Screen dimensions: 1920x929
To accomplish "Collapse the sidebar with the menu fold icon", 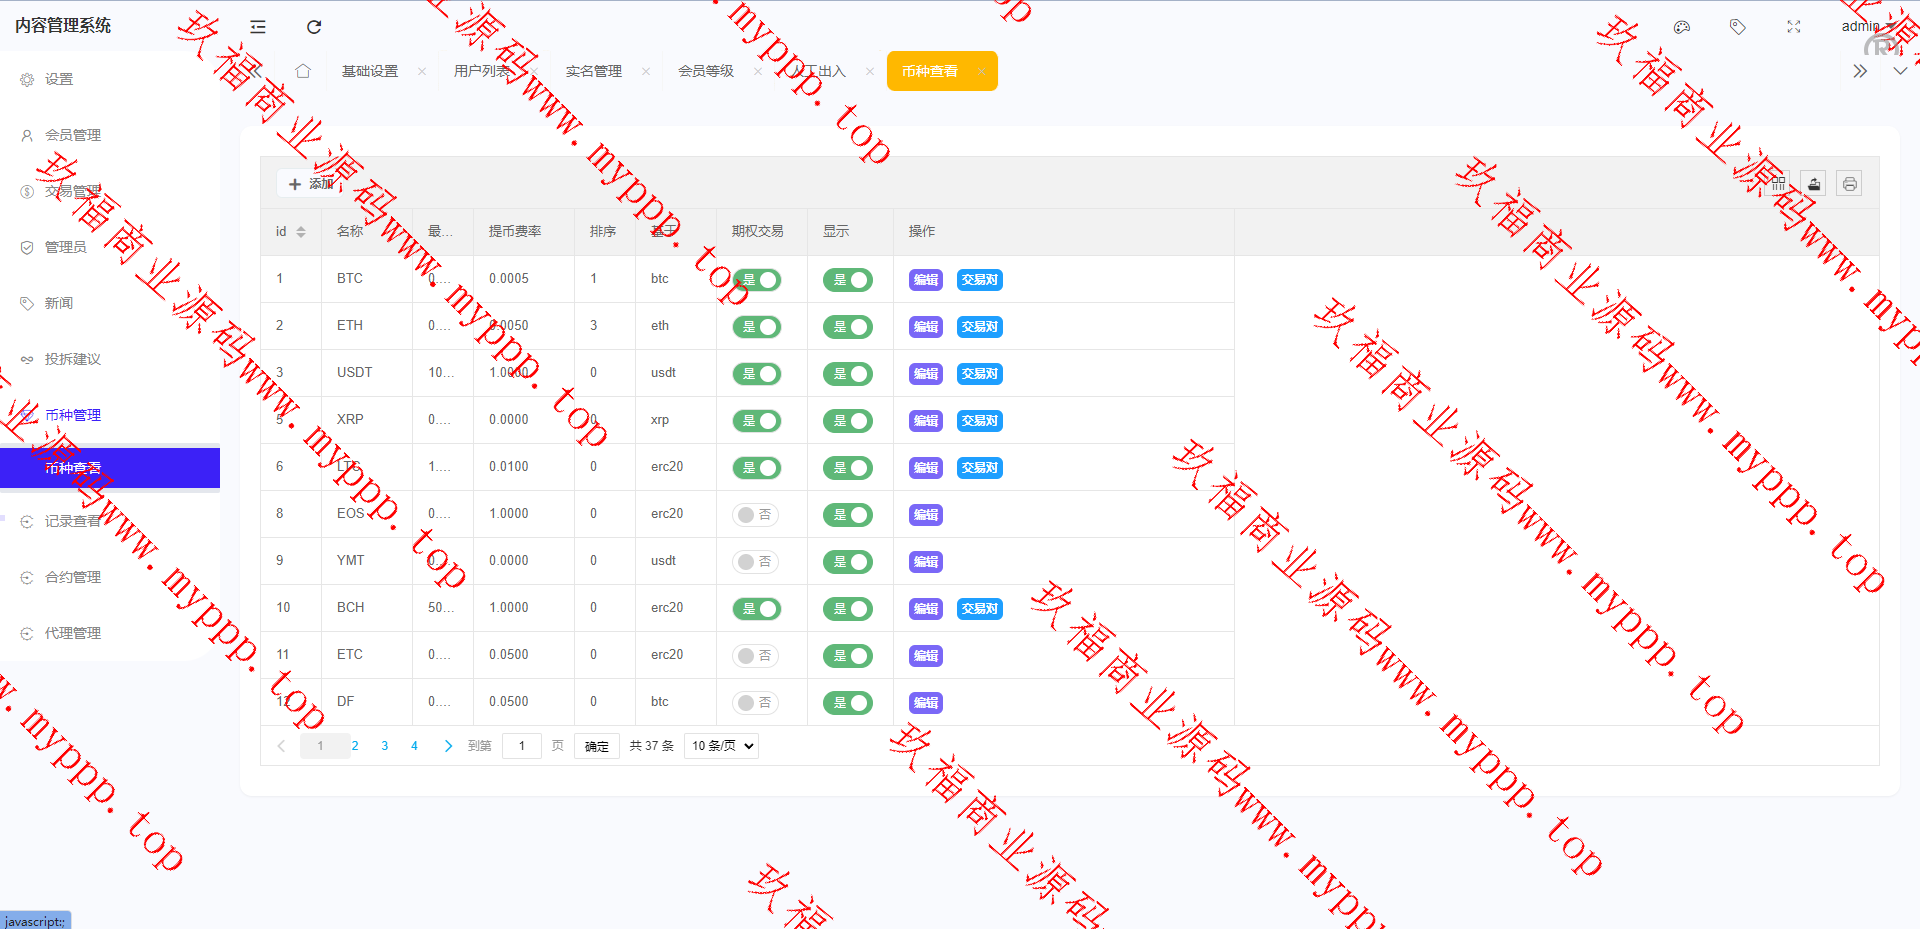I will (258, 27).
